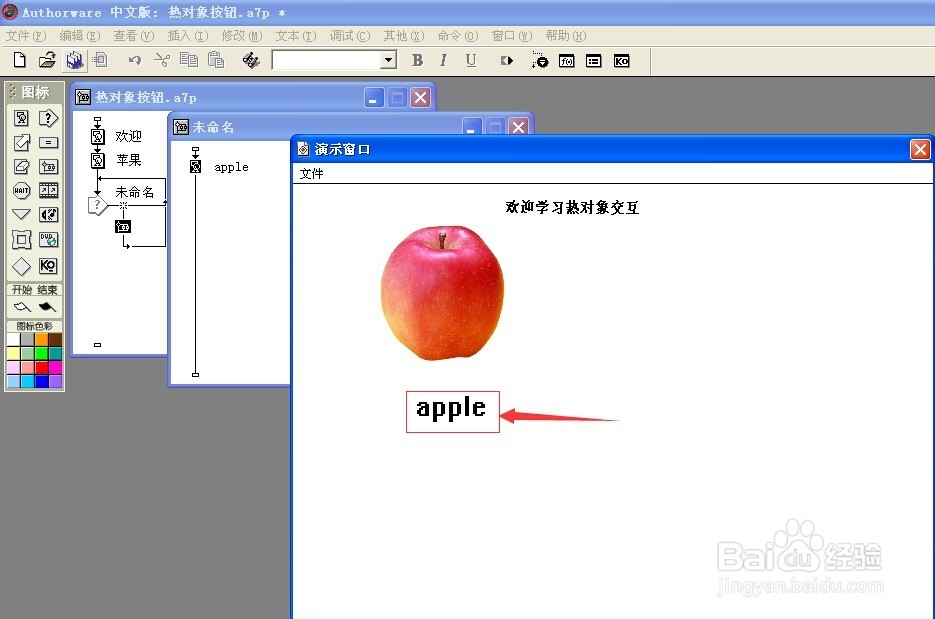Pick the red swatch in icon colors
Screen dimensions: 935x619
(x=41, y=367)
